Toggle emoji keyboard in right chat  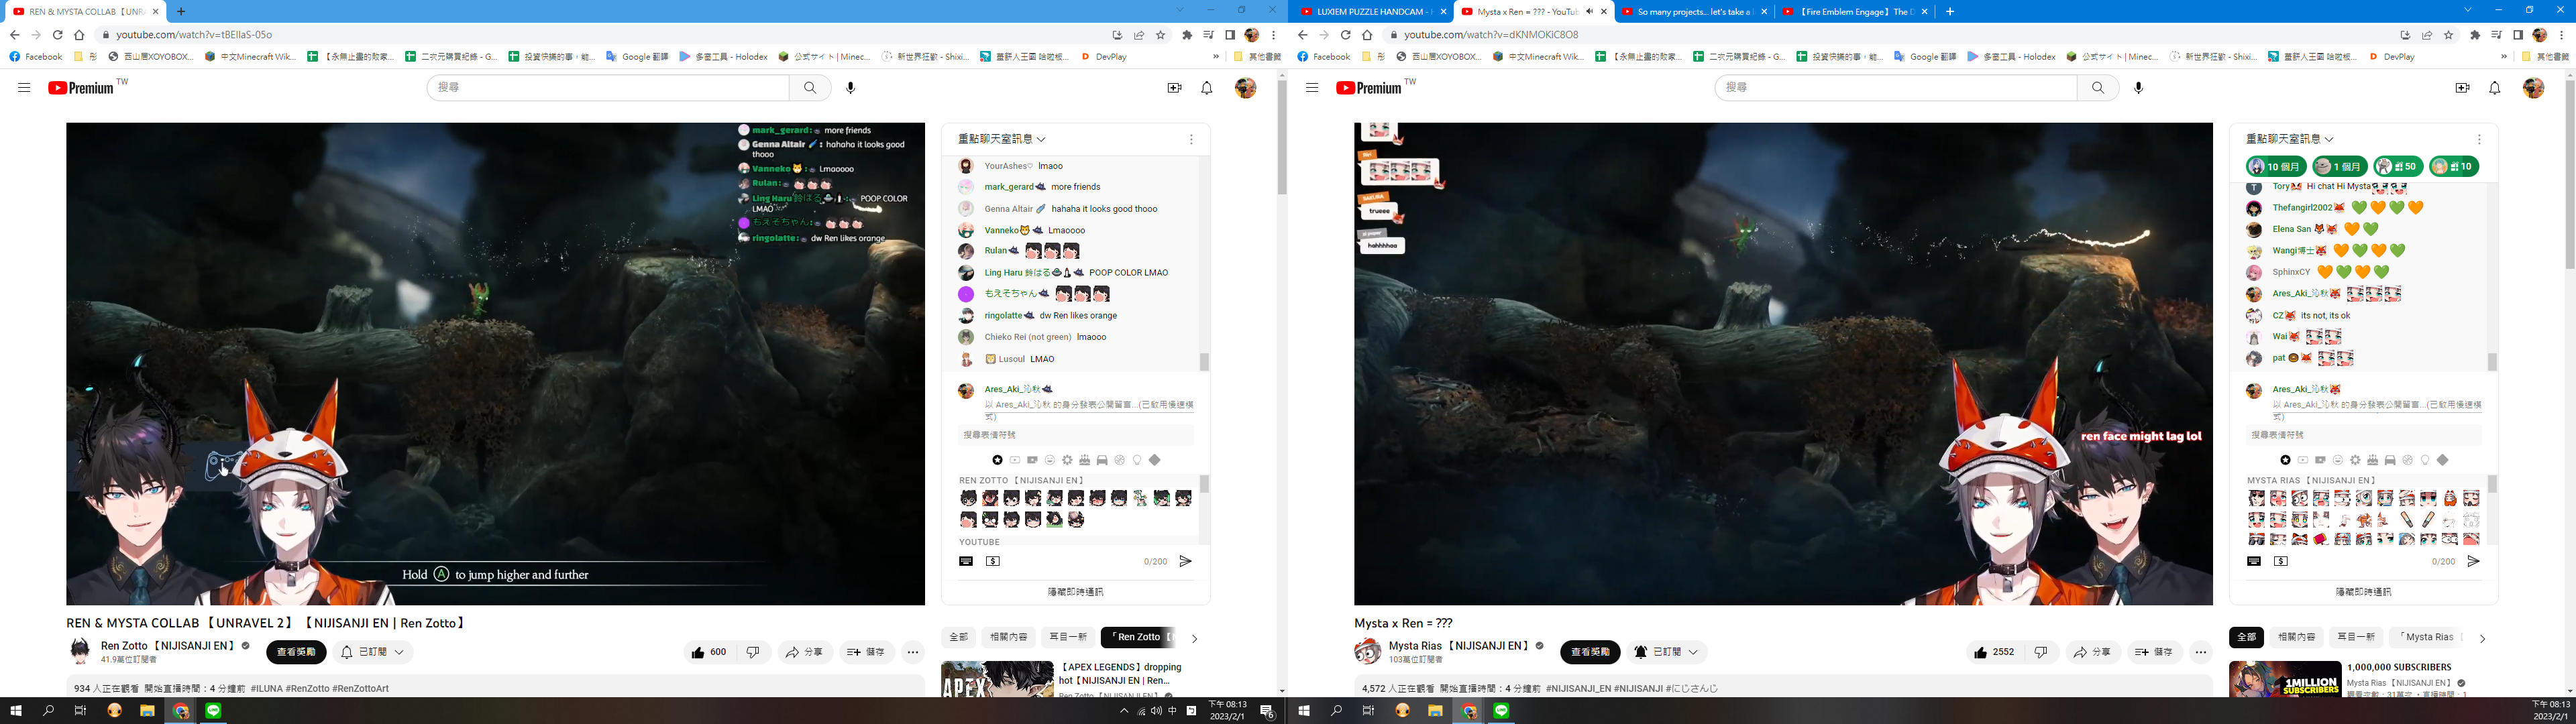click(2254, 562)
